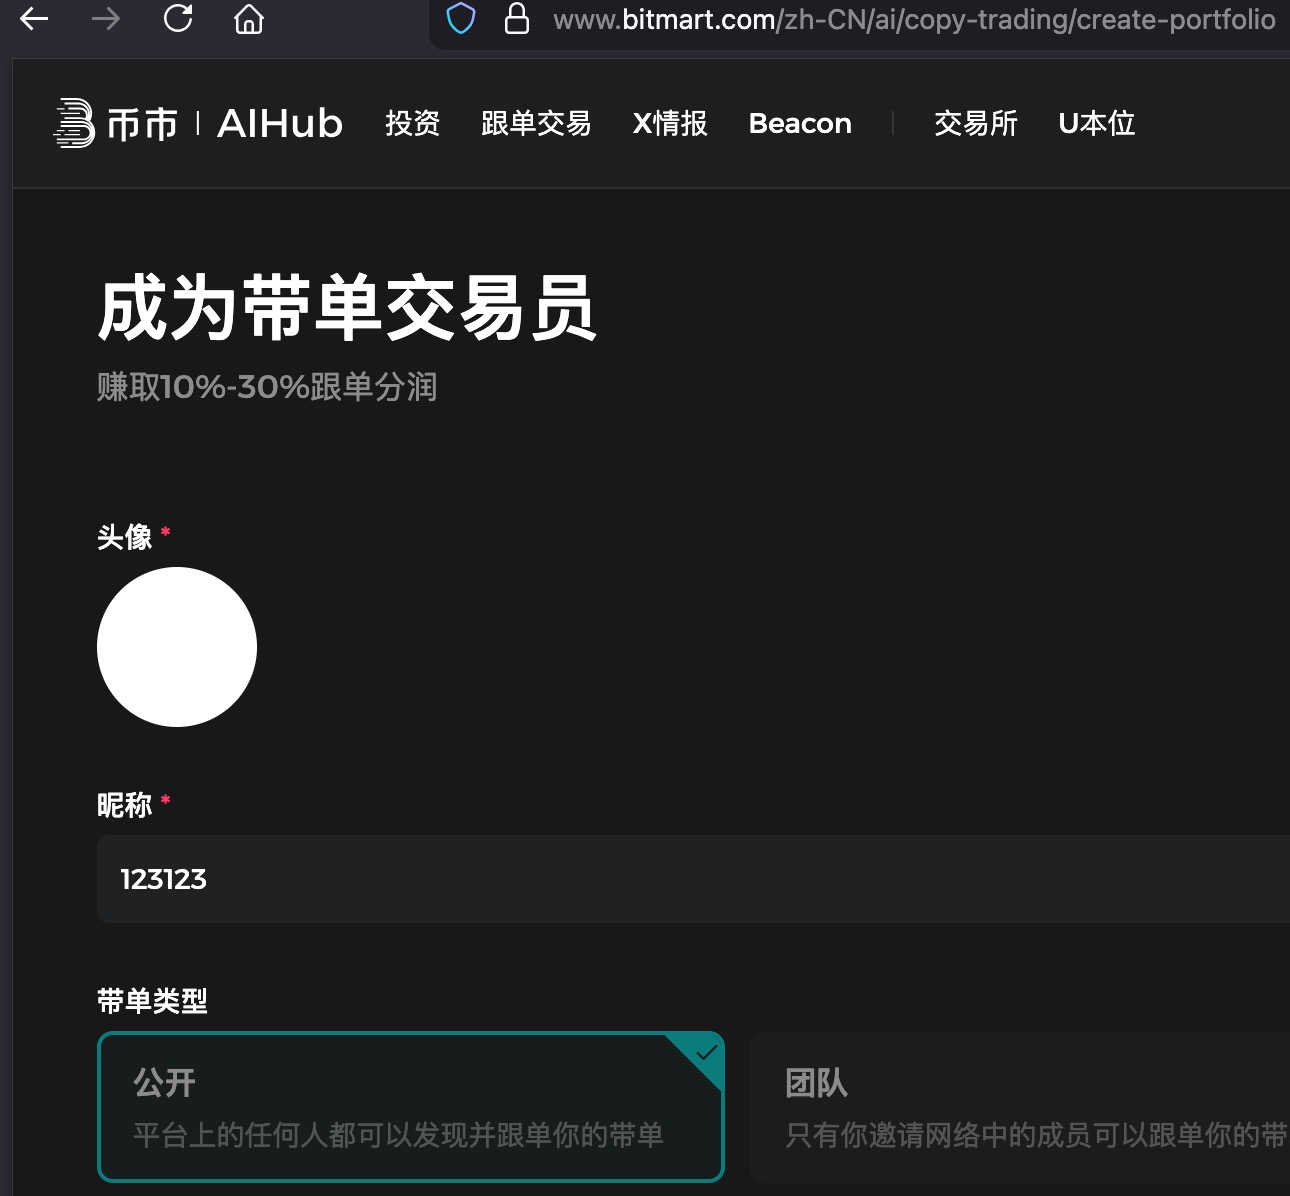Focus the 昵称 nickname field containing 123123

tap(690, 879)
